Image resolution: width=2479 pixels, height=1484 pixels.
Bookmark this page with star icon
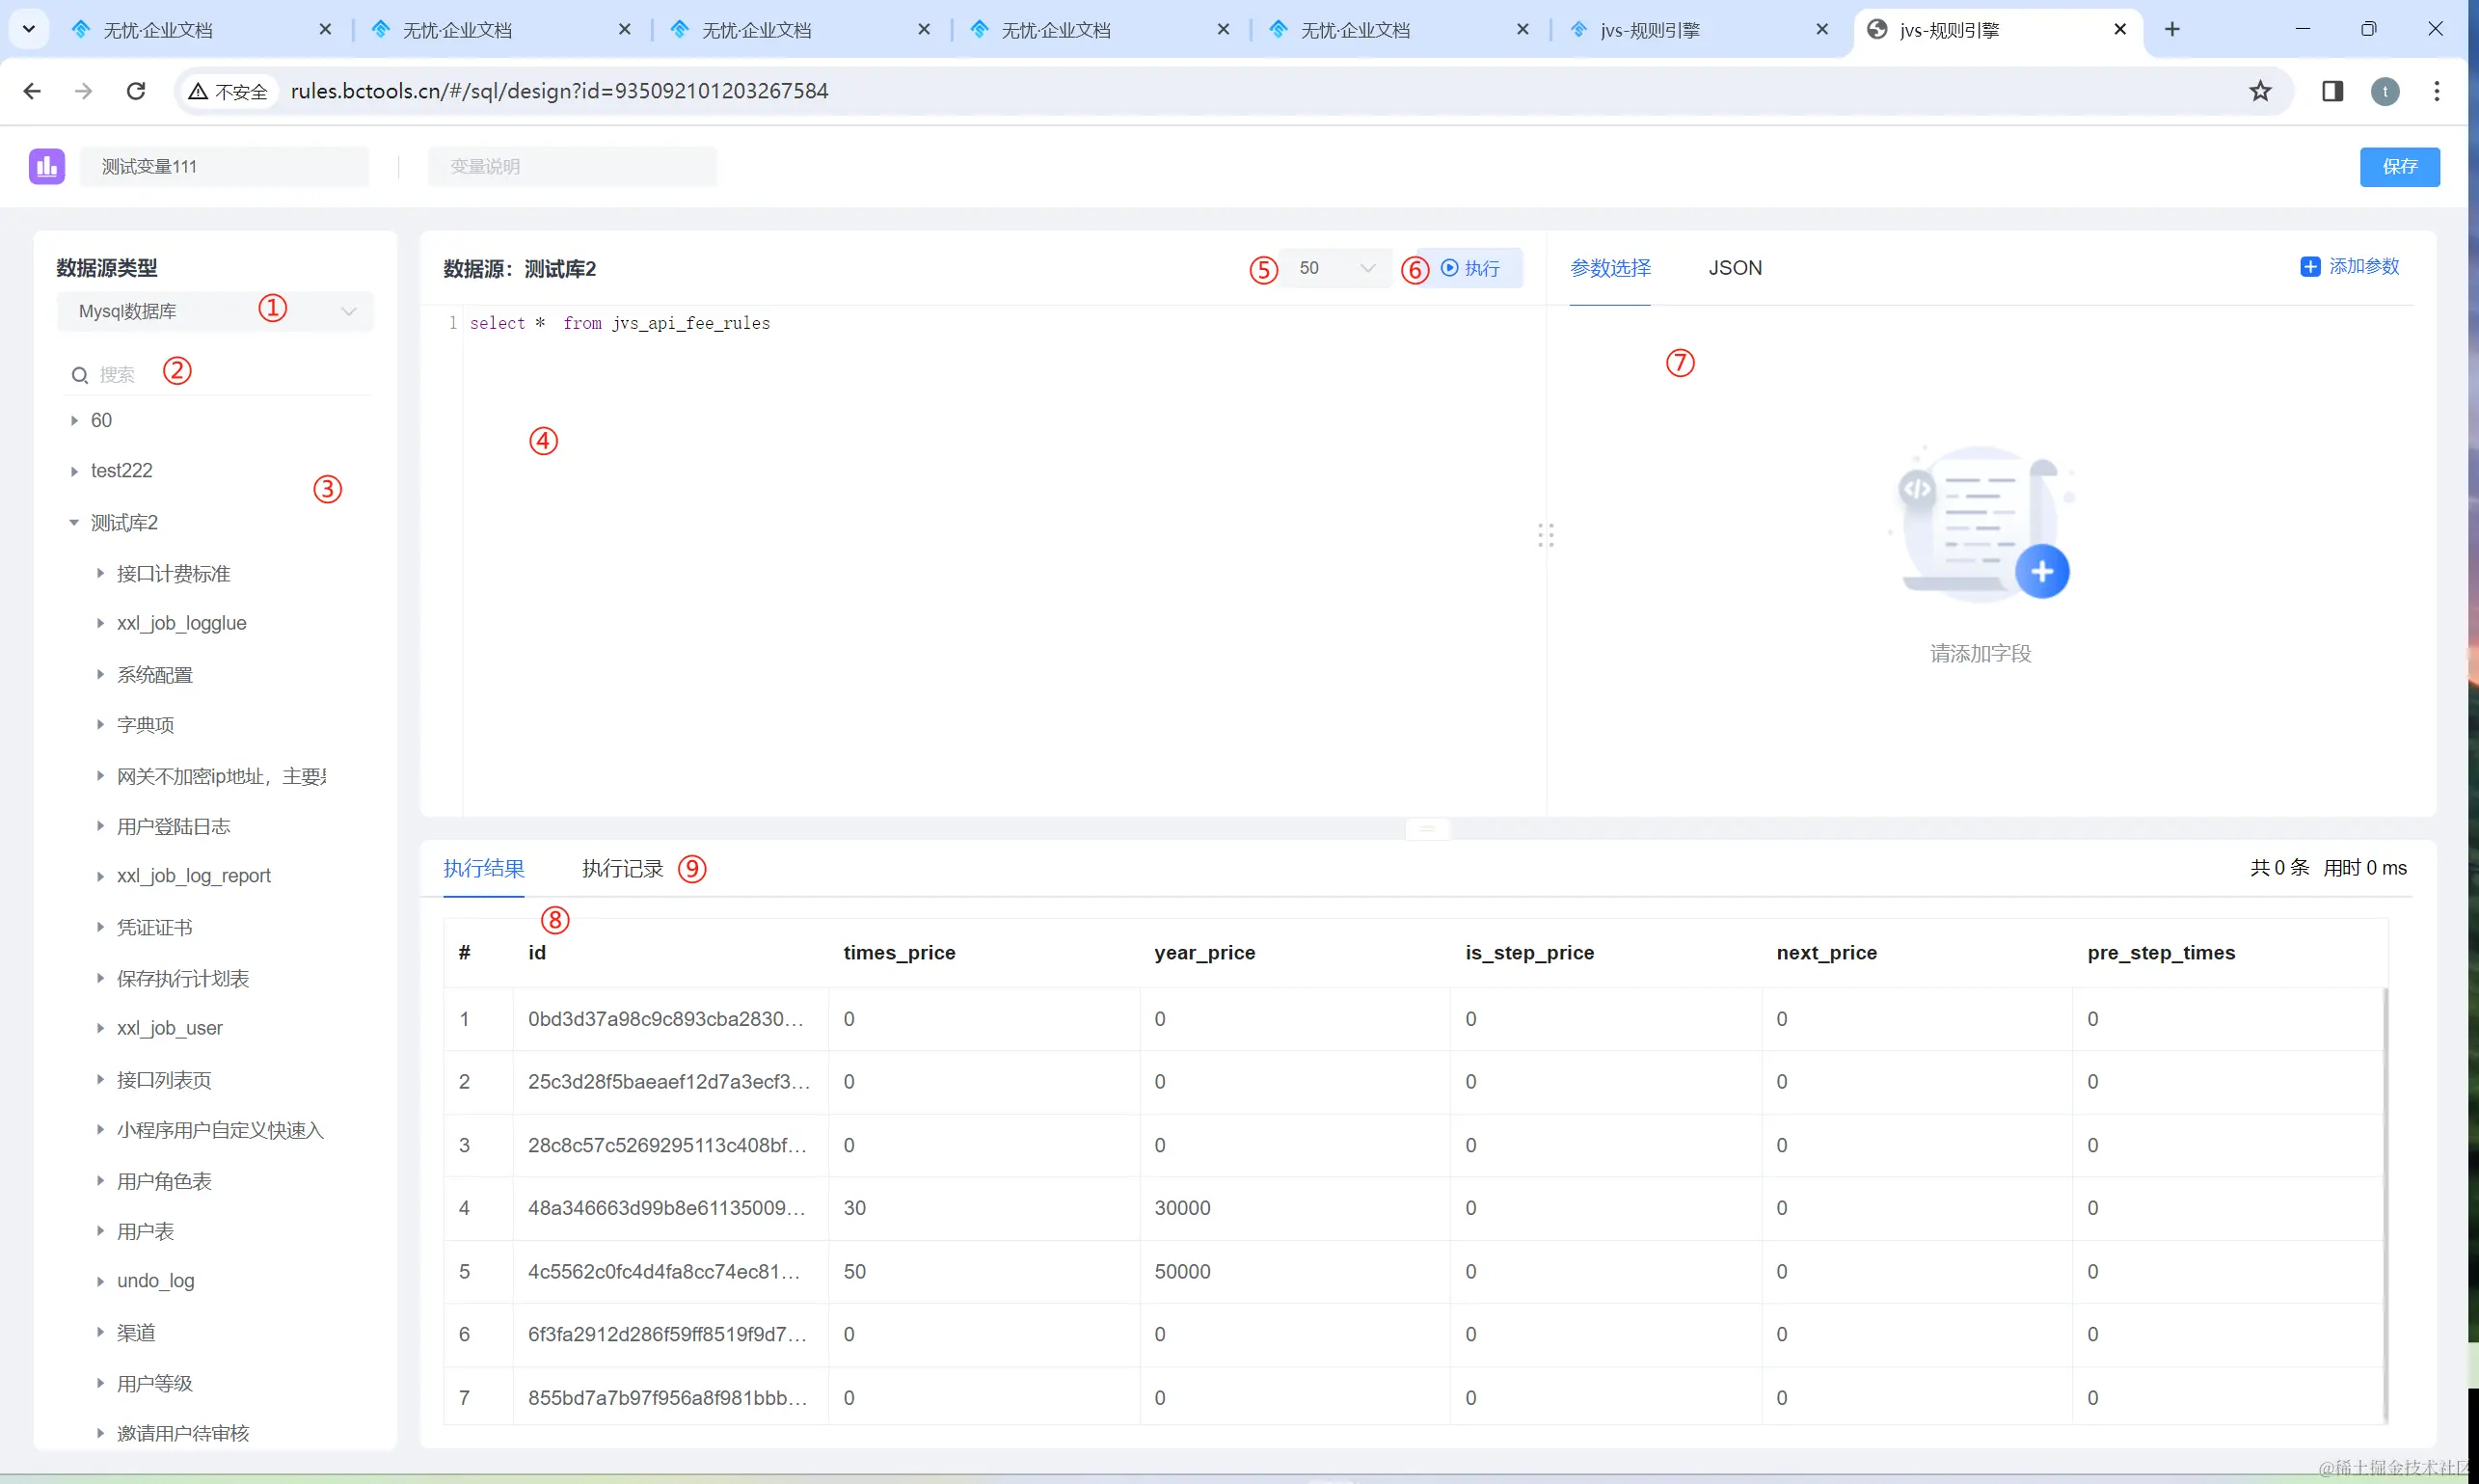[2260, 91]
